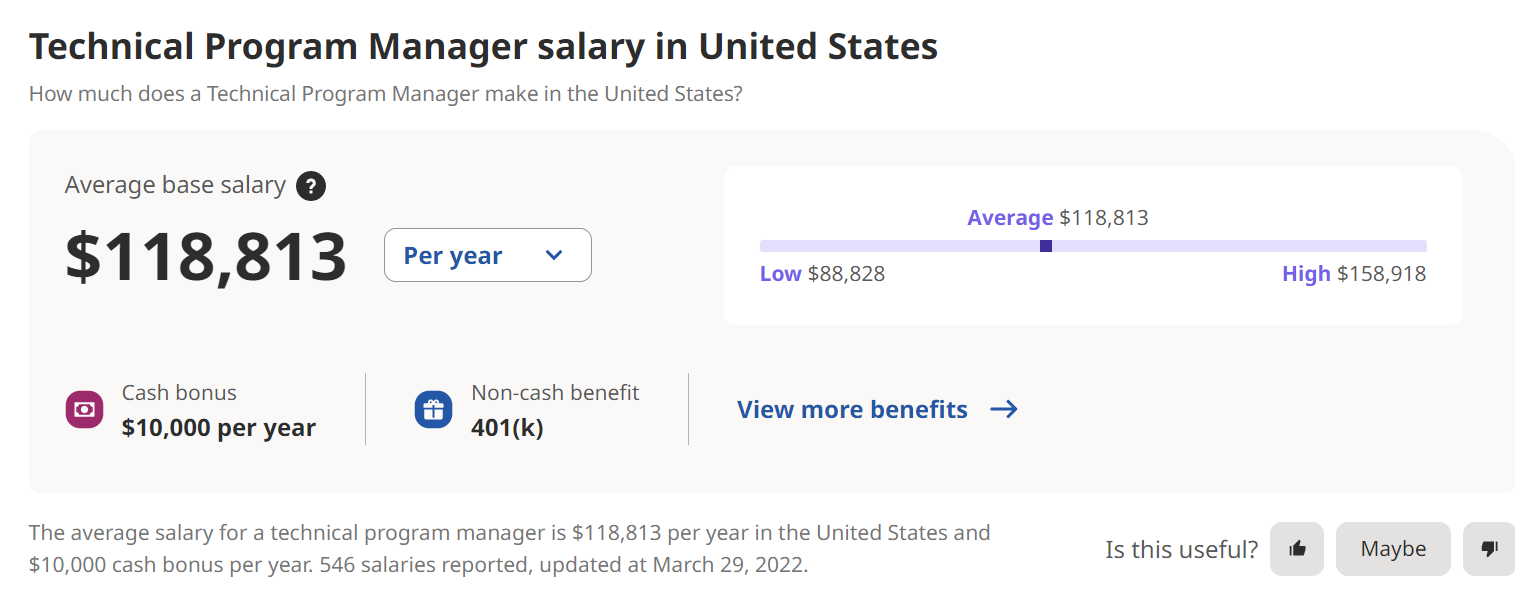This screenshot has height=601, width=1515.
Task: Click the $10,000 per year cash bonus value
Action: [218, 428]
